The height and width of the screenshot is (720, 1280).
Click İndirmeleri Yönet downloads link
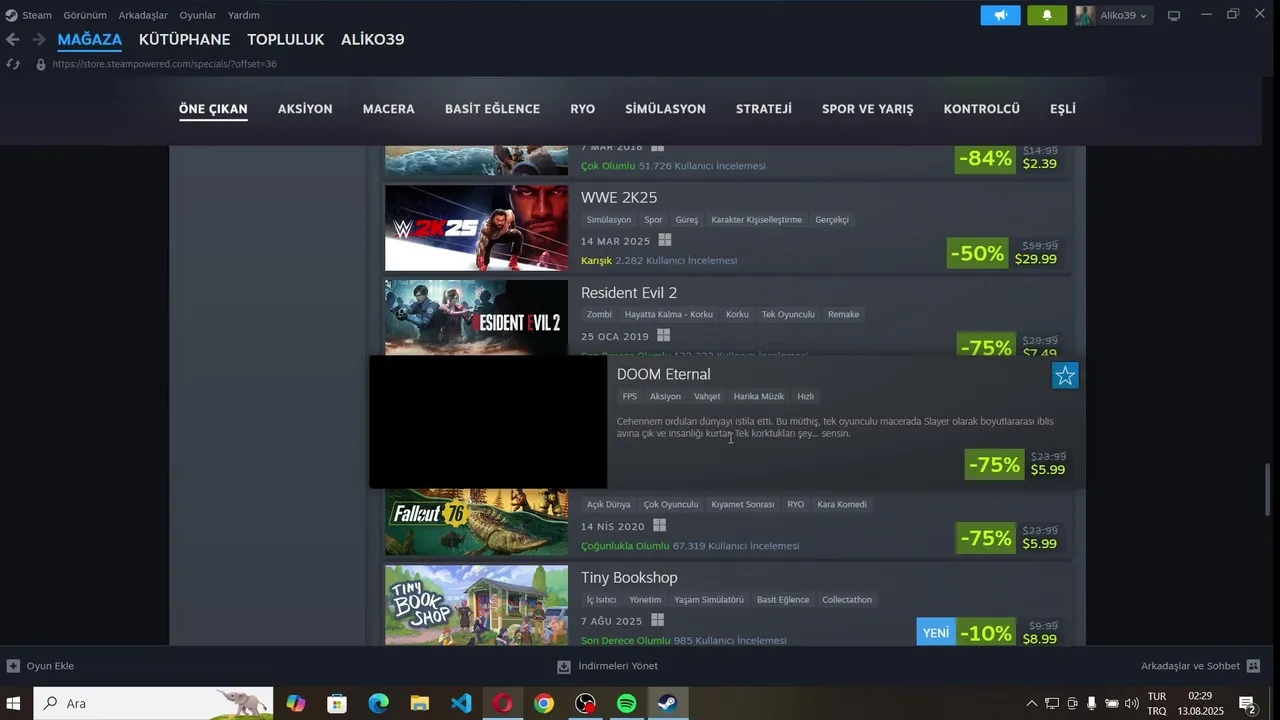point(608,666)
